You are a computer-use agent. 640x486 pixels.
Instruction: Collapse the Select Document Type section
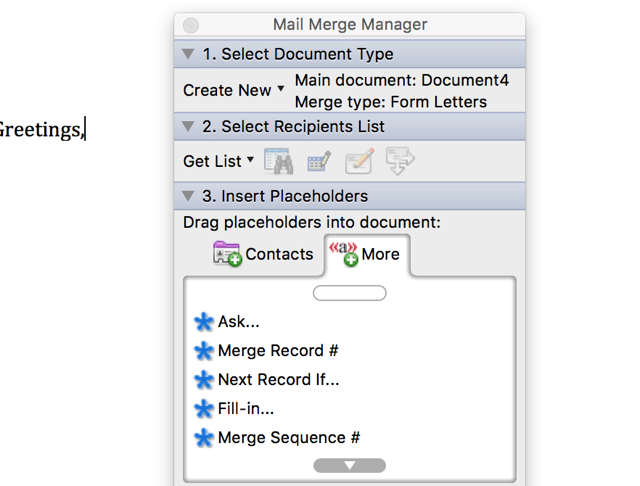click(188, 54)
